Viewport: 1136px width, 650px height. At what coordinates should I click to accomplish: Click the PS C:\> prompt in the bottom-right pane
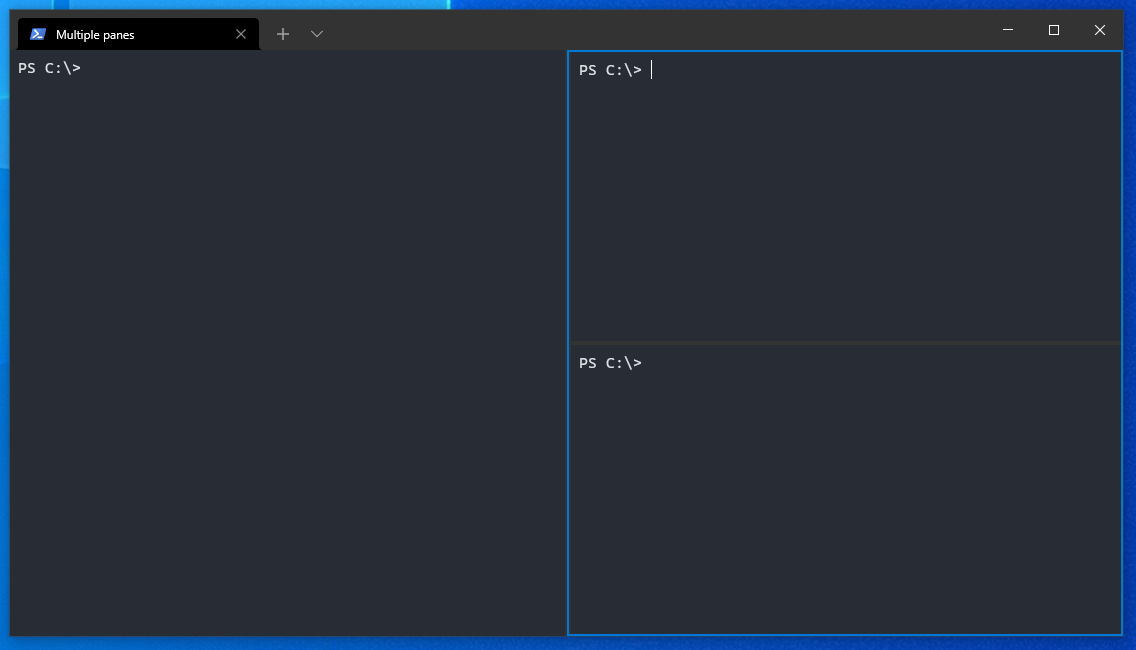click(x=608, y=363)
